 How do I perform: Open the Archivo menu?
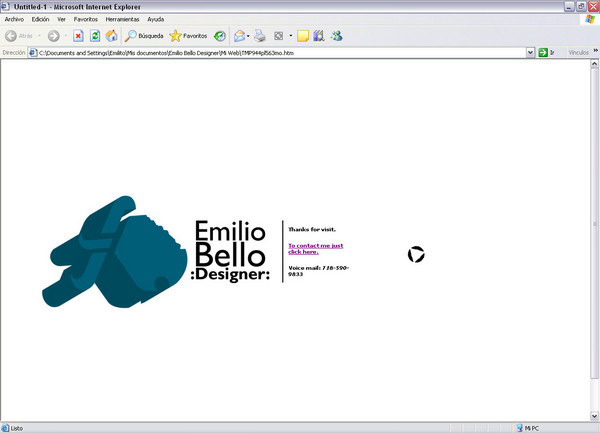tap(14, 19)
